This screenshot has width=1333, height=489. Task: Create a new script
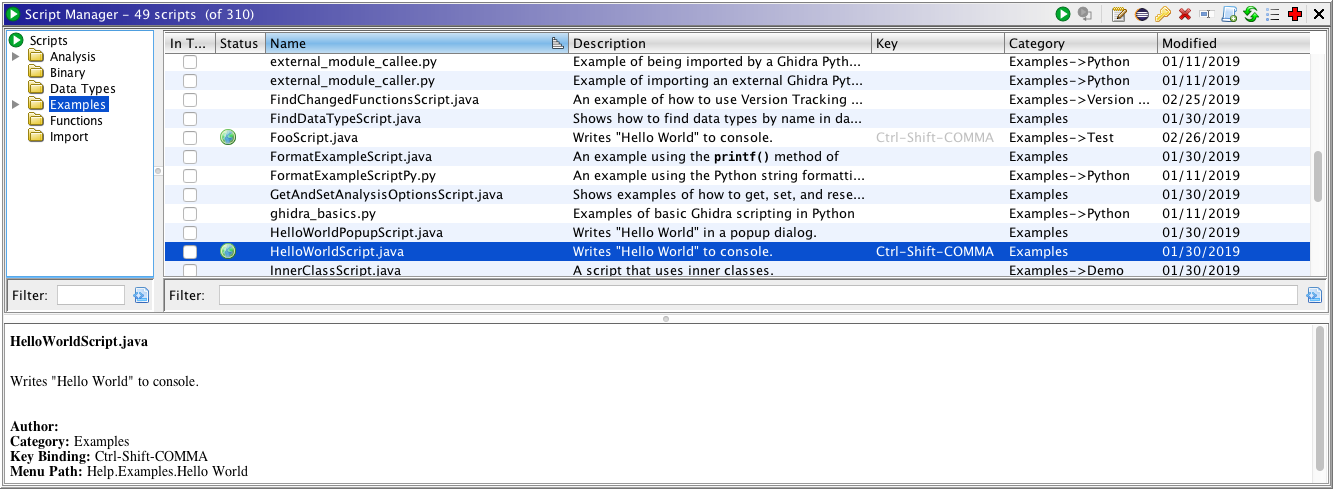pyautogui.click(x=1229, y=14)
